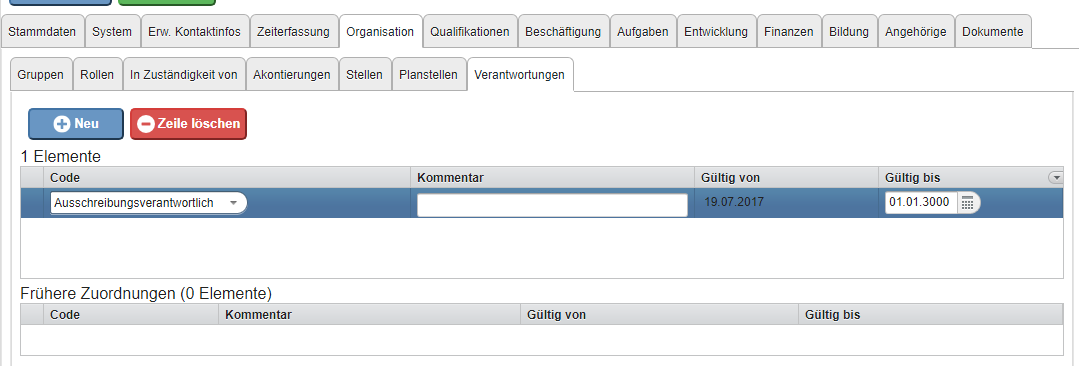Click the plus icon on Neu button
The width and height of the screenshot is (1079, 366).
[63, 125]
